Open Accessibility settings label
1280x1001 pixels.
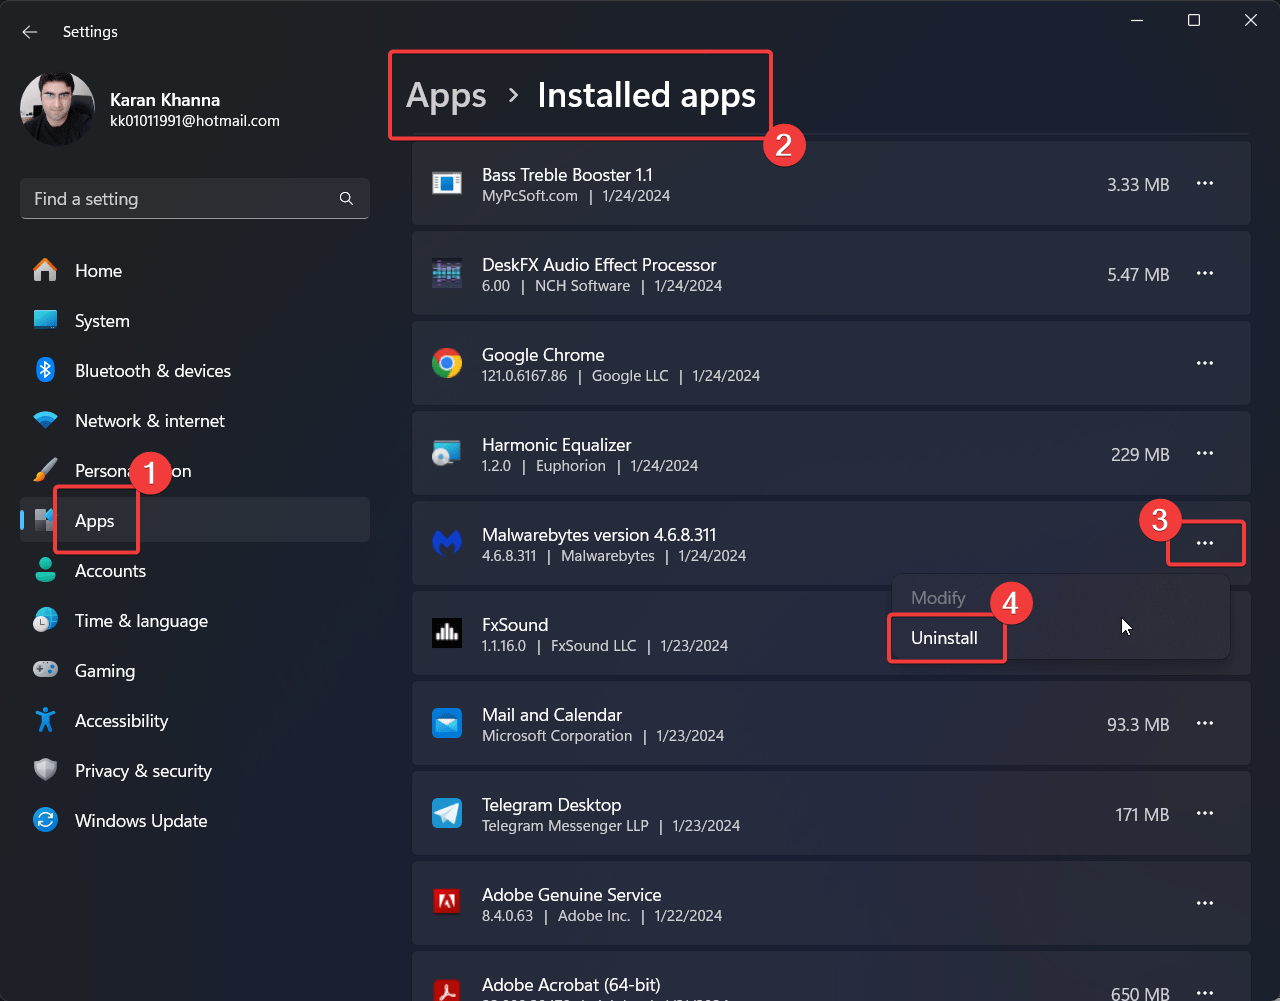click(121, 721)
